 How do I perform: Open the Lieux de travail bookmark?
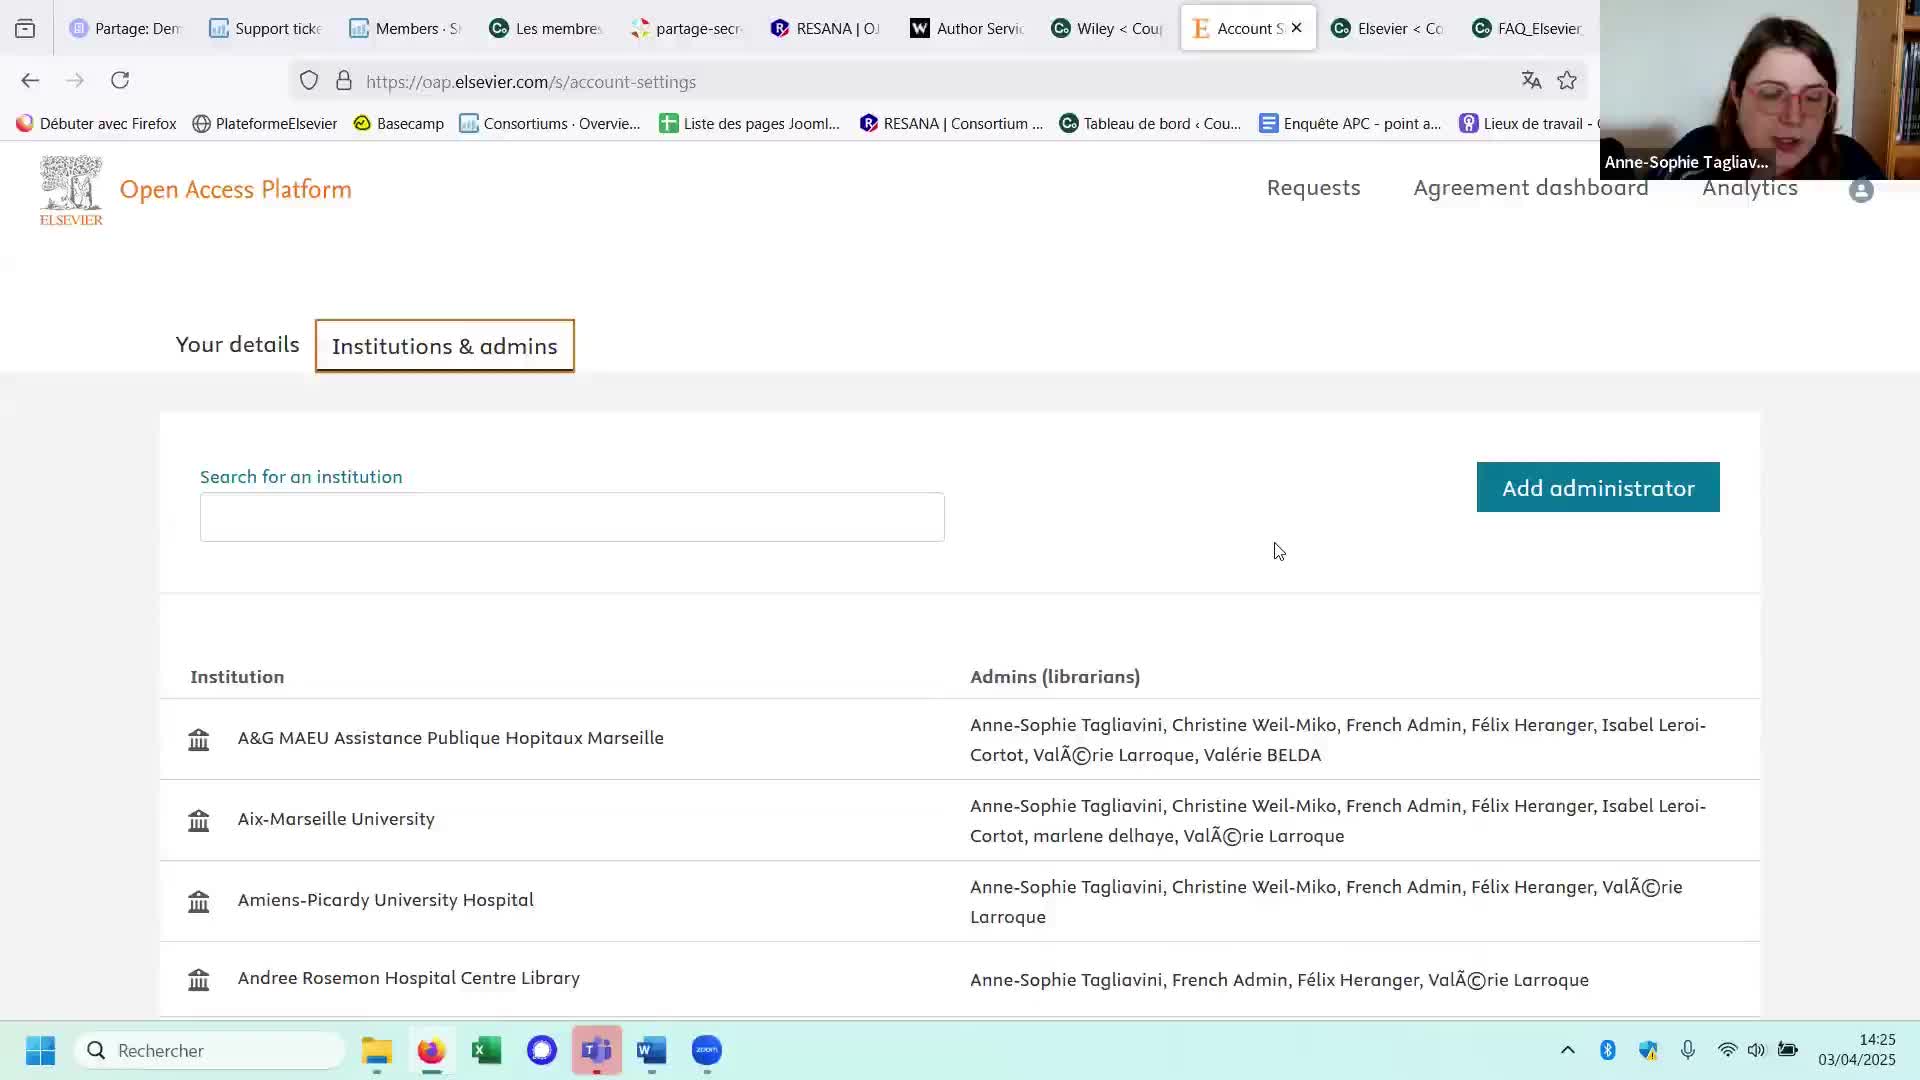pyautogui.click(x=1530, y=124)
